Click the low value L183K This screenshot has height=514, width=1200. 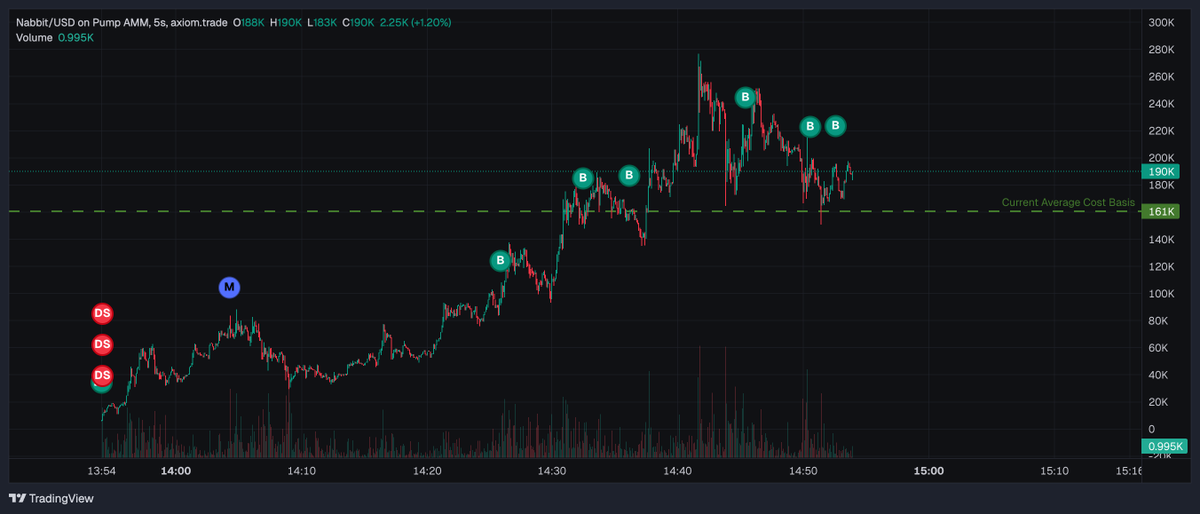(322, 22)
